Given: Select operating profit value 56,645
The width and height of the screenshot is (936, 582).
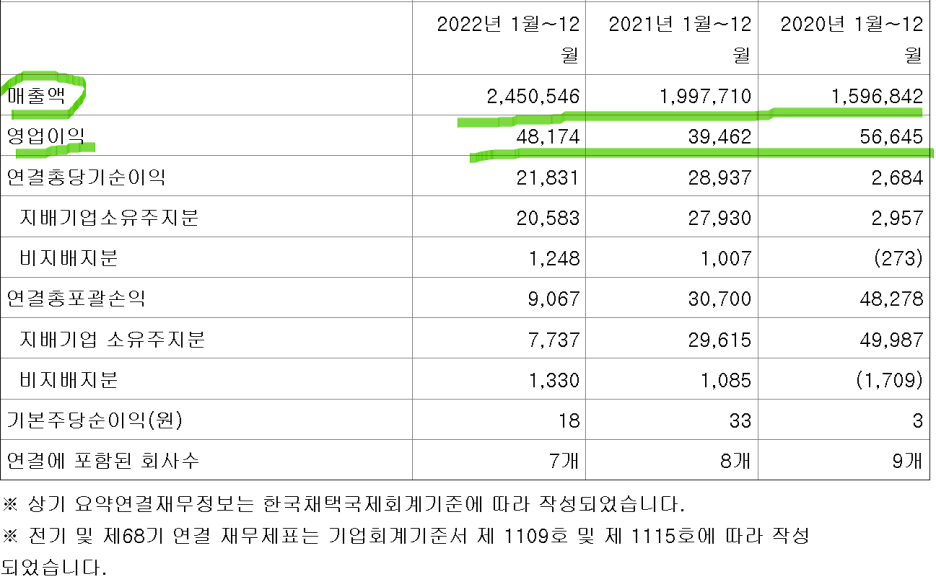Looking at the screenshot, I should (892, 137).
